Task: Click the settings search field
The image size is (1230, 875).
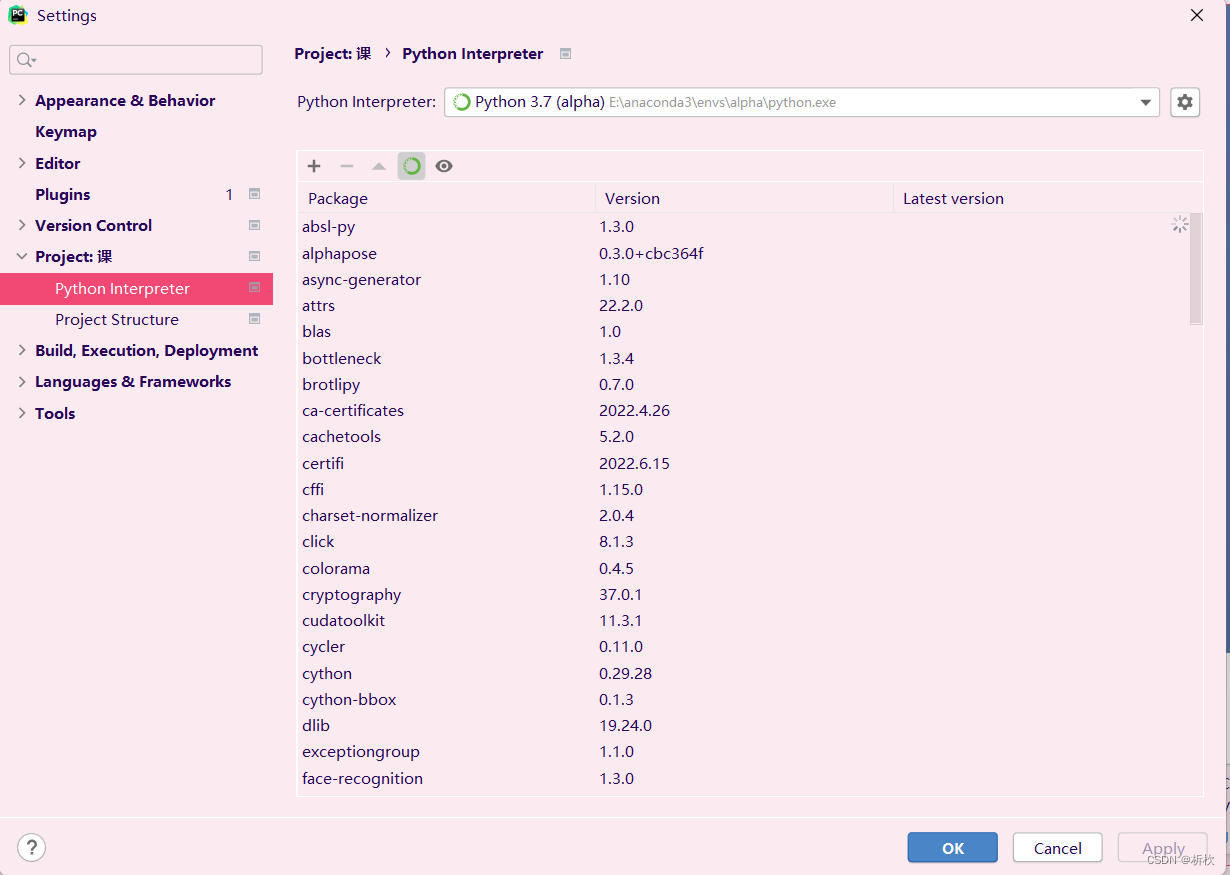Action: click(136, 60)
